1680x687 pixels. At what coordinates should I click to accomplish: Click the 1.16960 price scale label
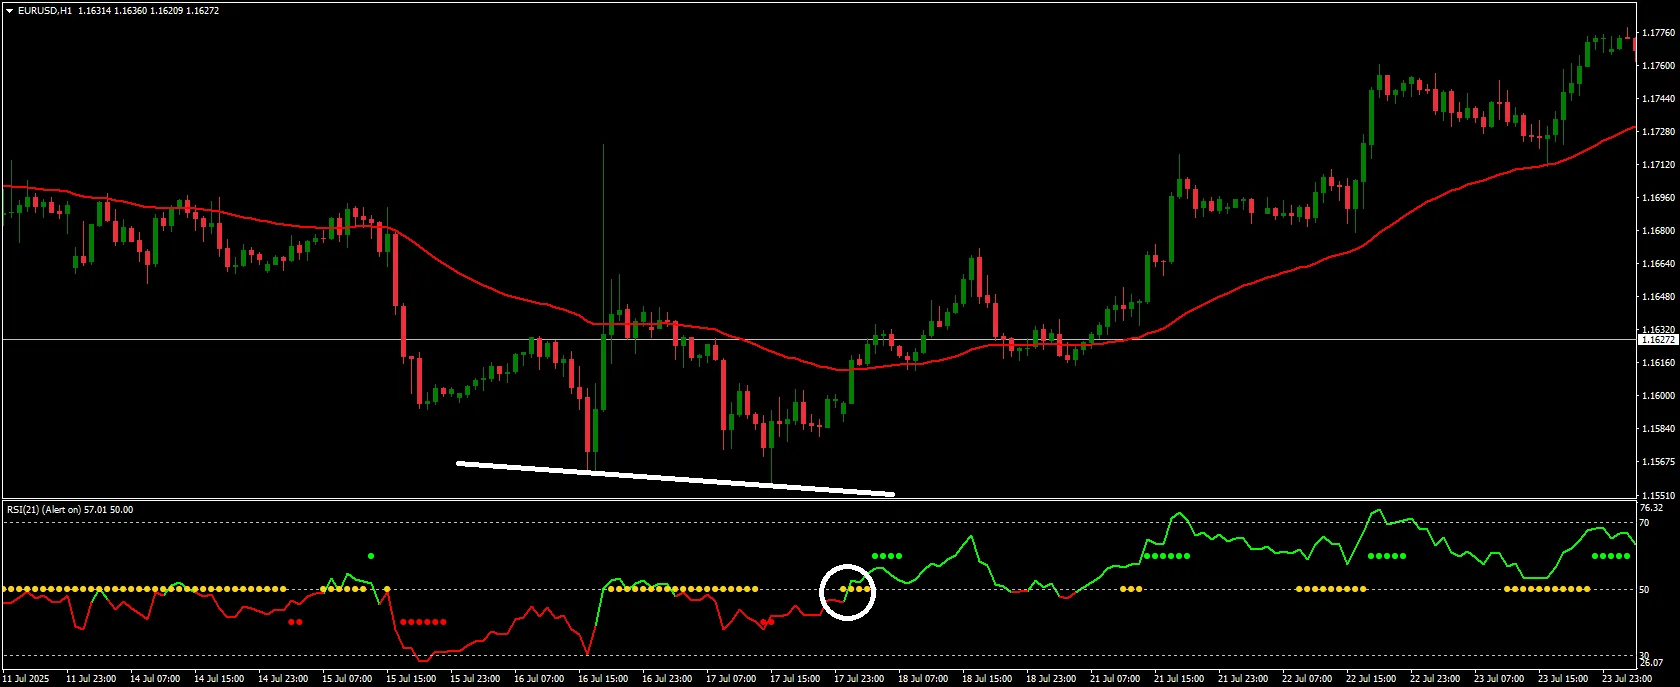[x=1658, y=198]
